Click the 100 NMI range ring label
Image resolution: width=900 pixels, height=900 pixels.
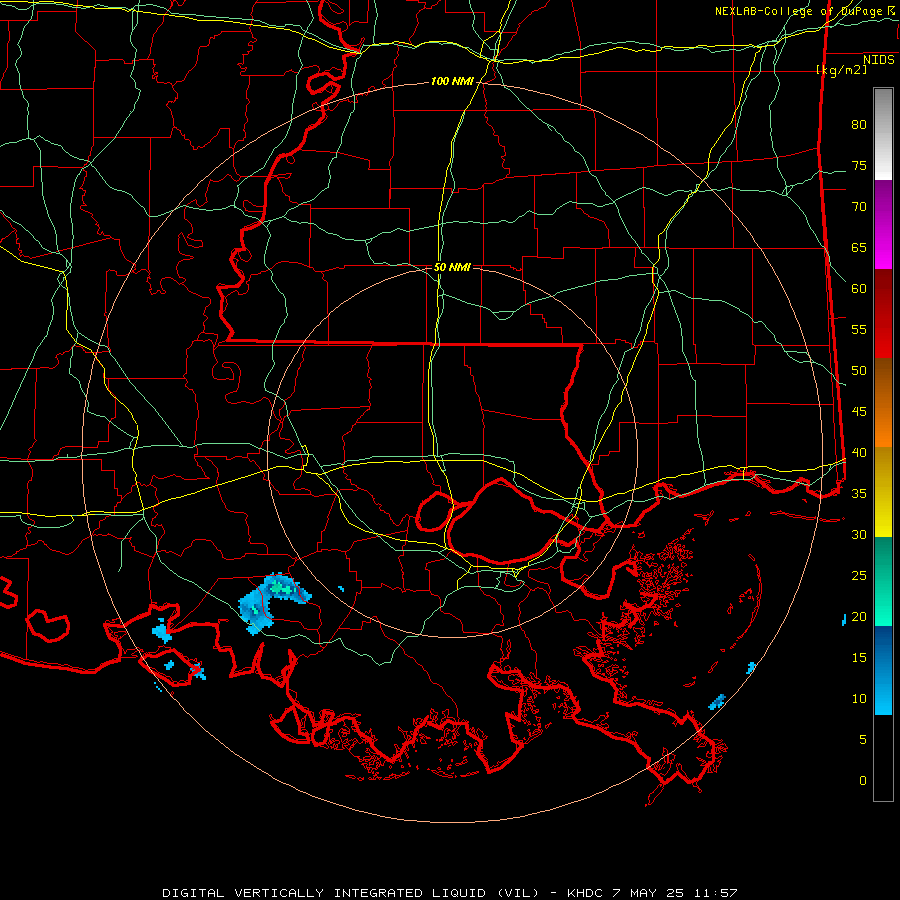(x=452, y=82)
